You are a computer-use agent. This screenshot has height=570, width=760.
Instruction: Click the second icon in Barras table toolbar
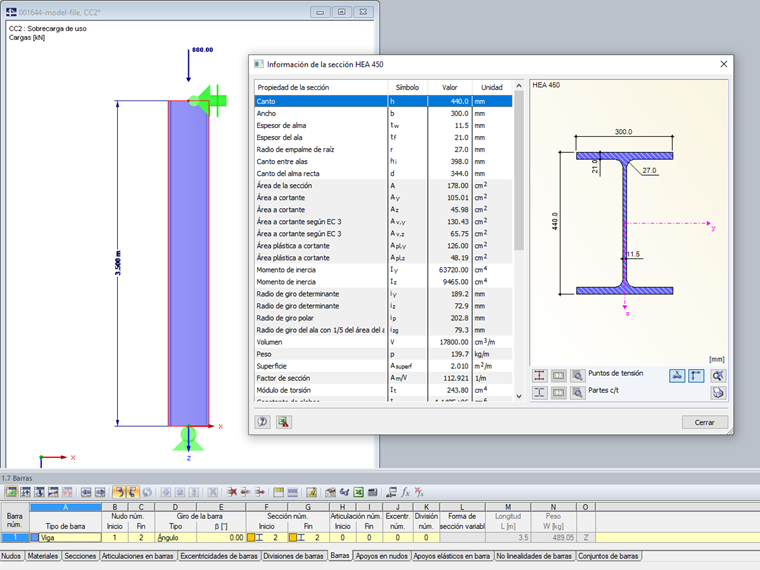tap(25, 492)
